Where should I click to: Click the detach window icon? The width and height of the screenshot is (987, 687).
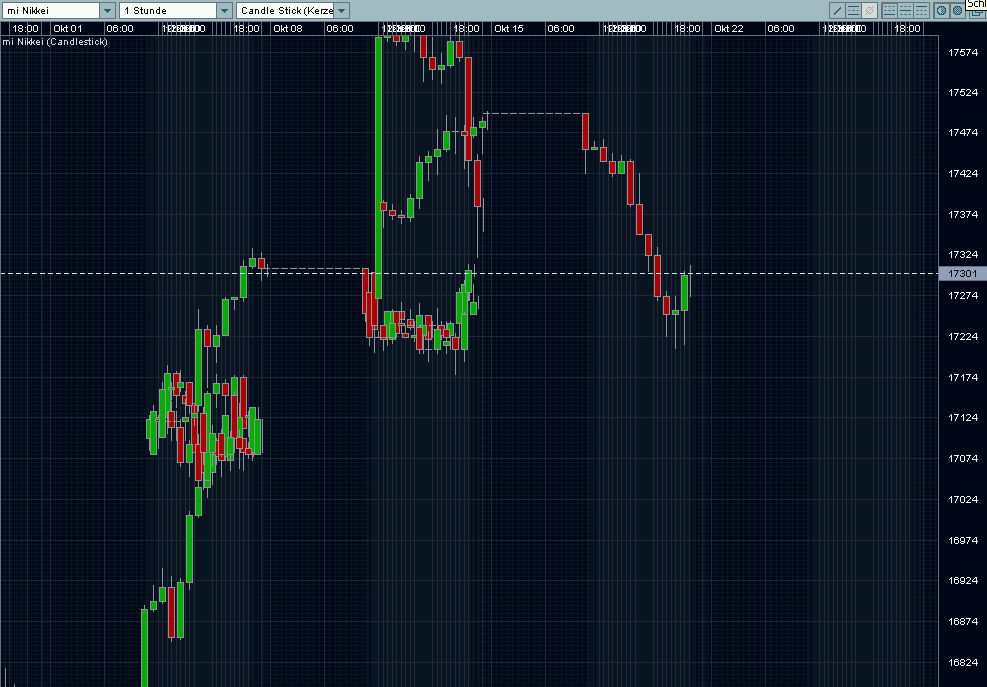point(978,13)
